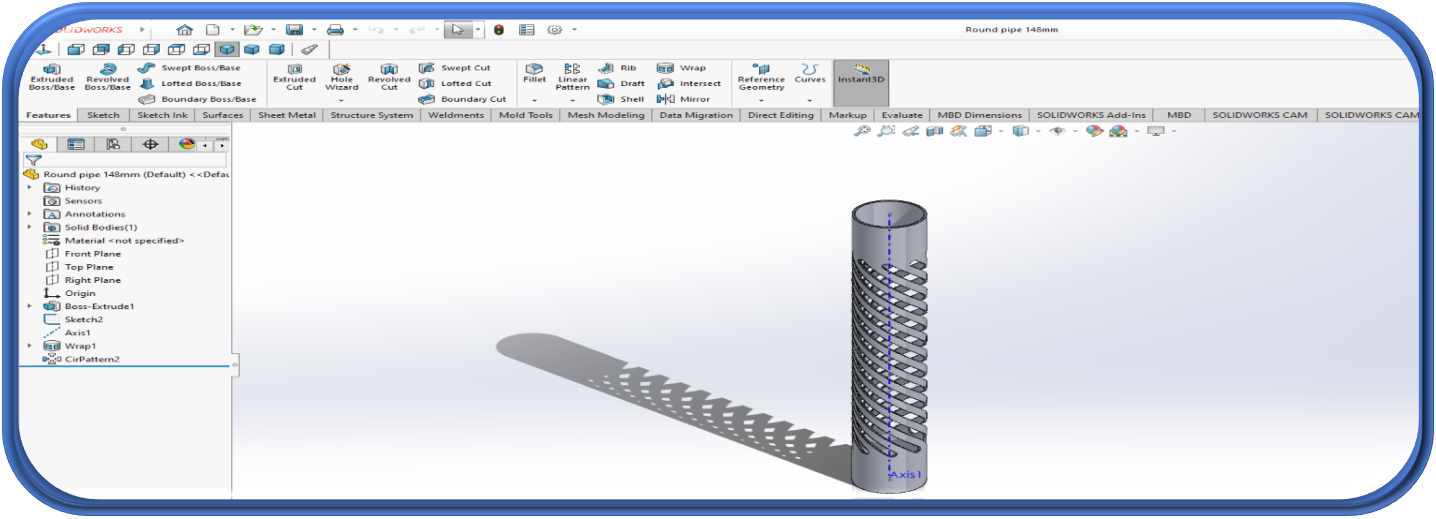Open the Linear Pattern dropdown arrow

(x=573, y=100)
